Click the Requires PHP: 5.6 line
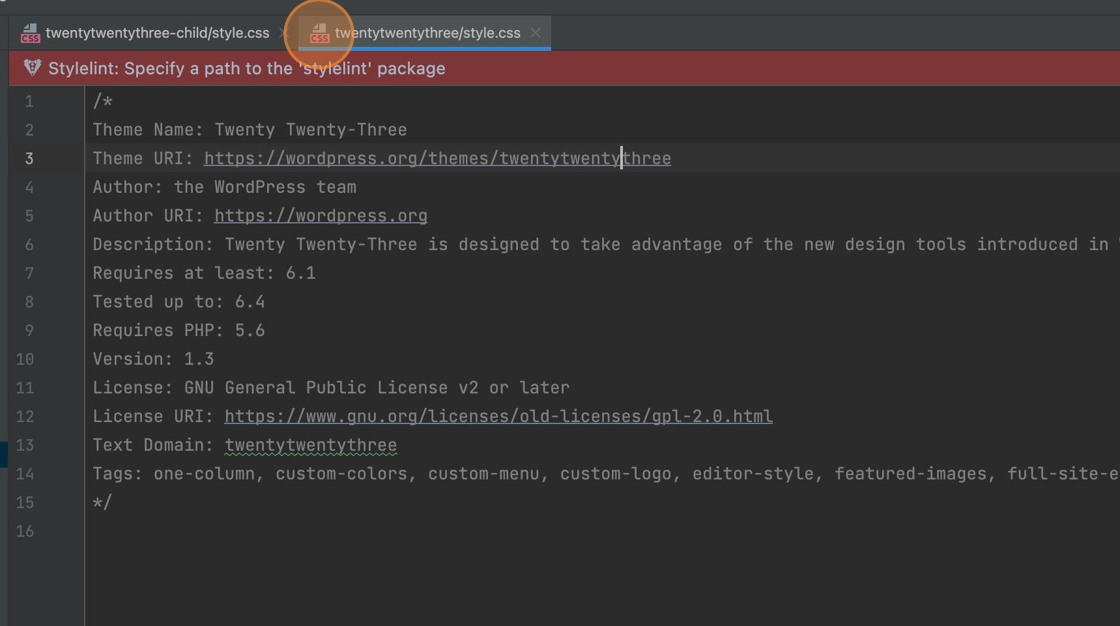 178,330
